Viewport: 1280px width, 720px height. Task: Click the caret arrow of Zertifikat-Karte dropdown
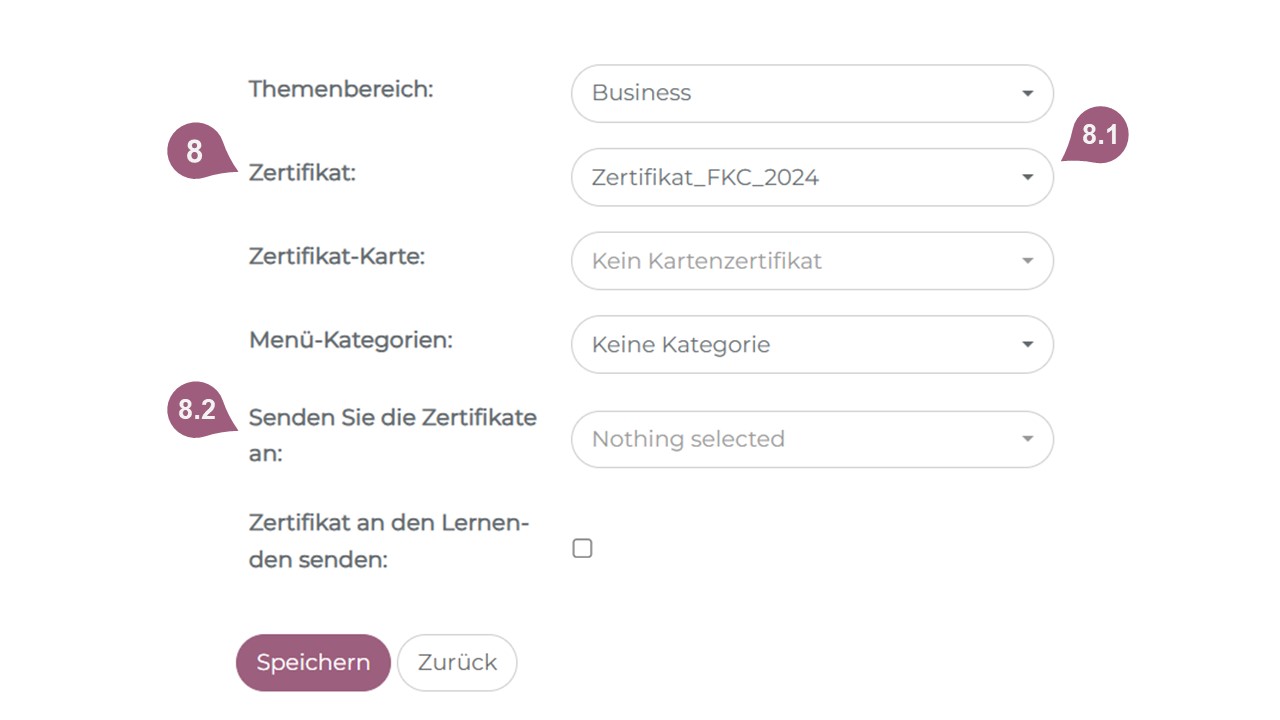1027,261
